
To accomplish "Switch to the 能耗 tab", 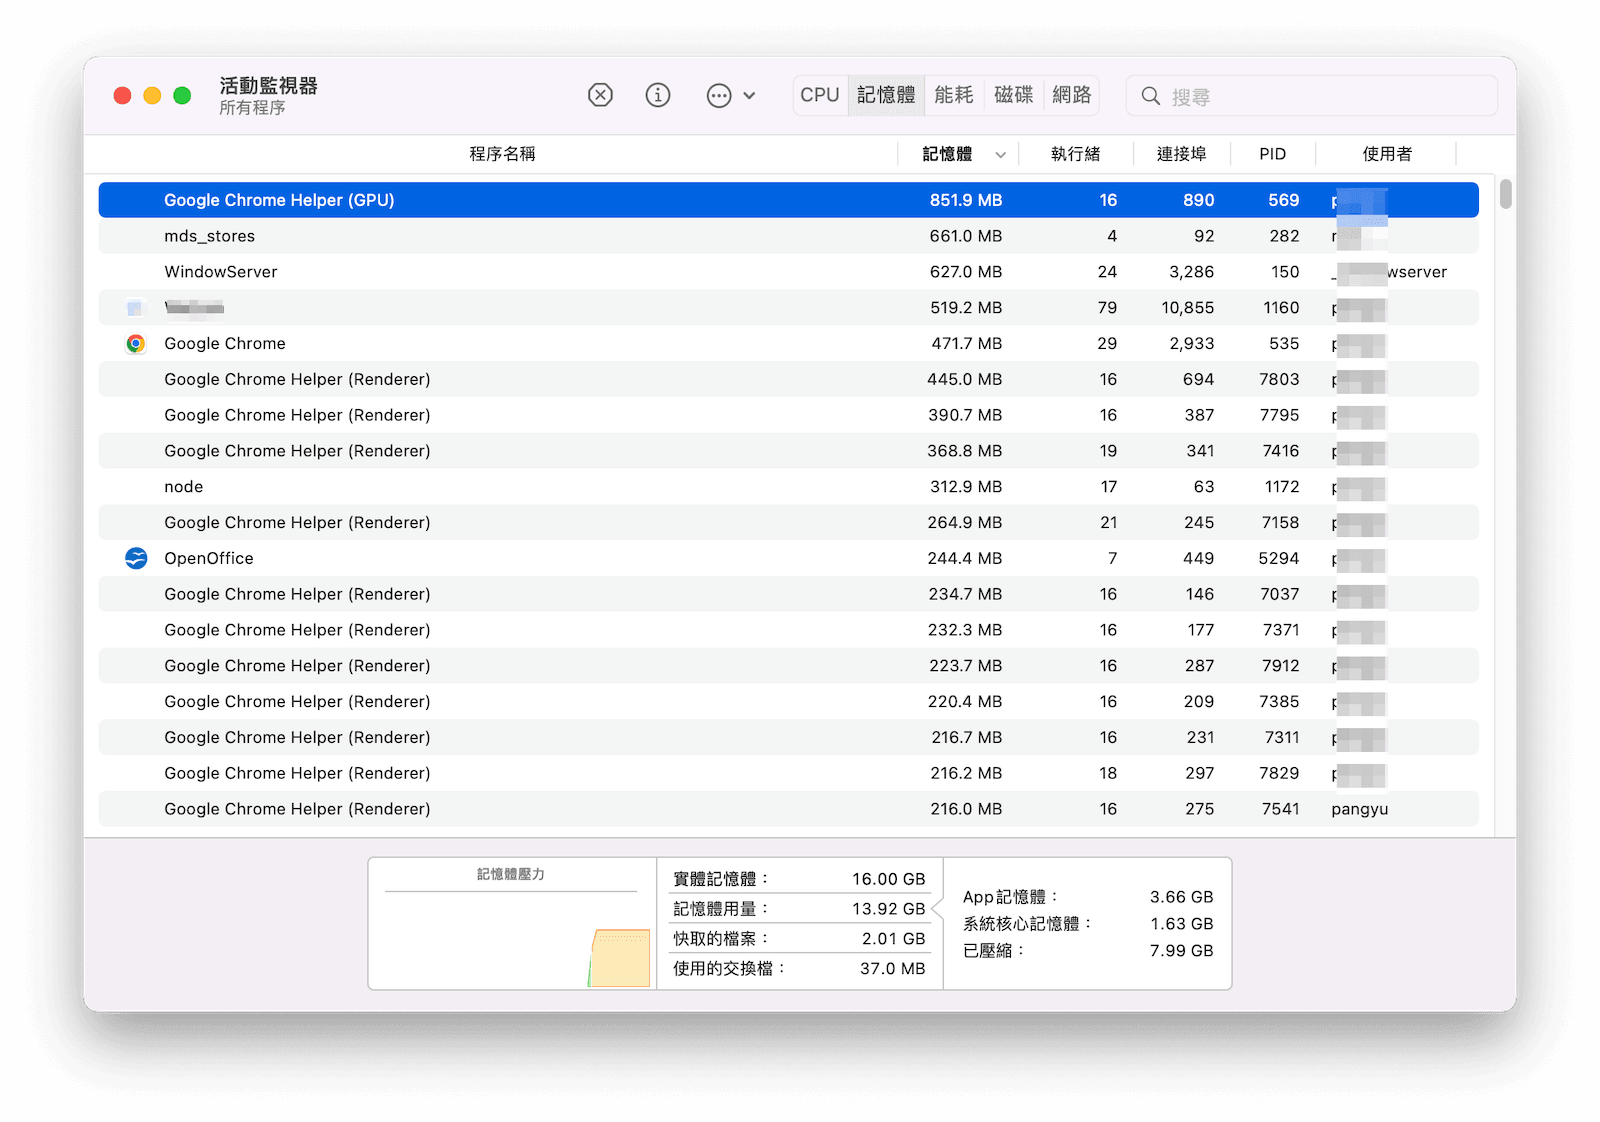I will pos(954,95).
